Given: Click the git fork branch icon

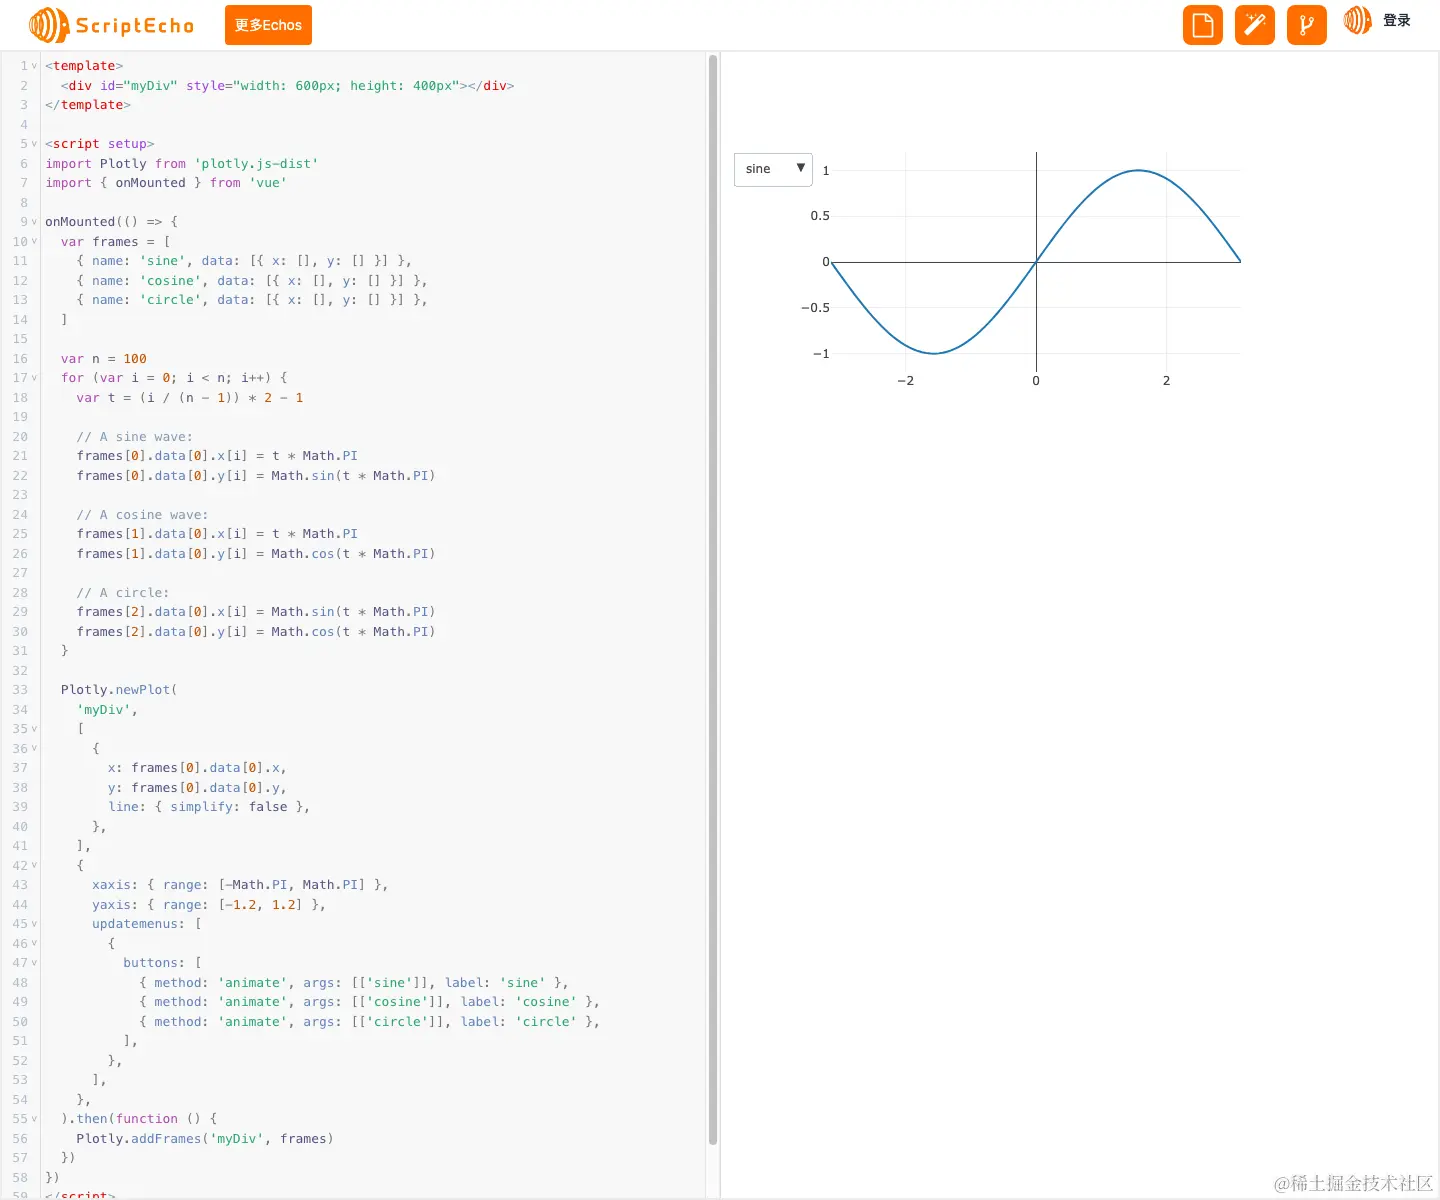Looking at the screenshot, I should [x=1307, y=25].
